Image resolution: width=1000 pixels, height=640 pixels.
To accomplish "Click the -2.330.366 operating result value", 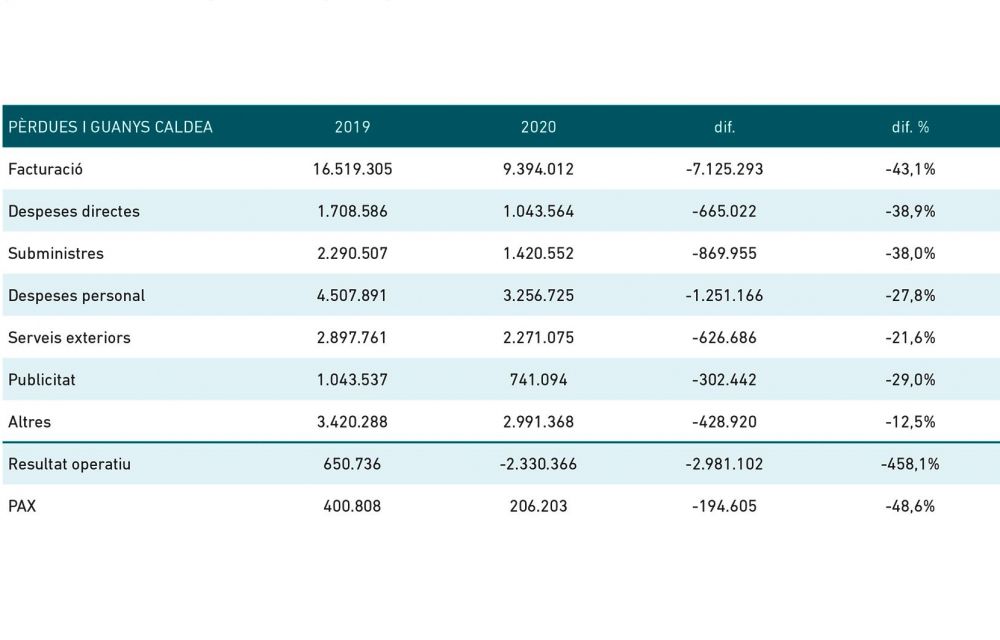I will [x=539, y=464].
